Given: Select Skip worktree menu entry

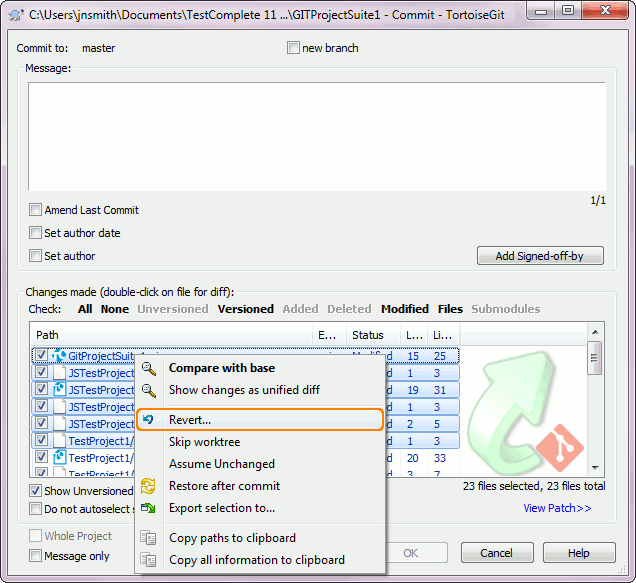Looking at the screenshot, I should click(x=260, y=442).
